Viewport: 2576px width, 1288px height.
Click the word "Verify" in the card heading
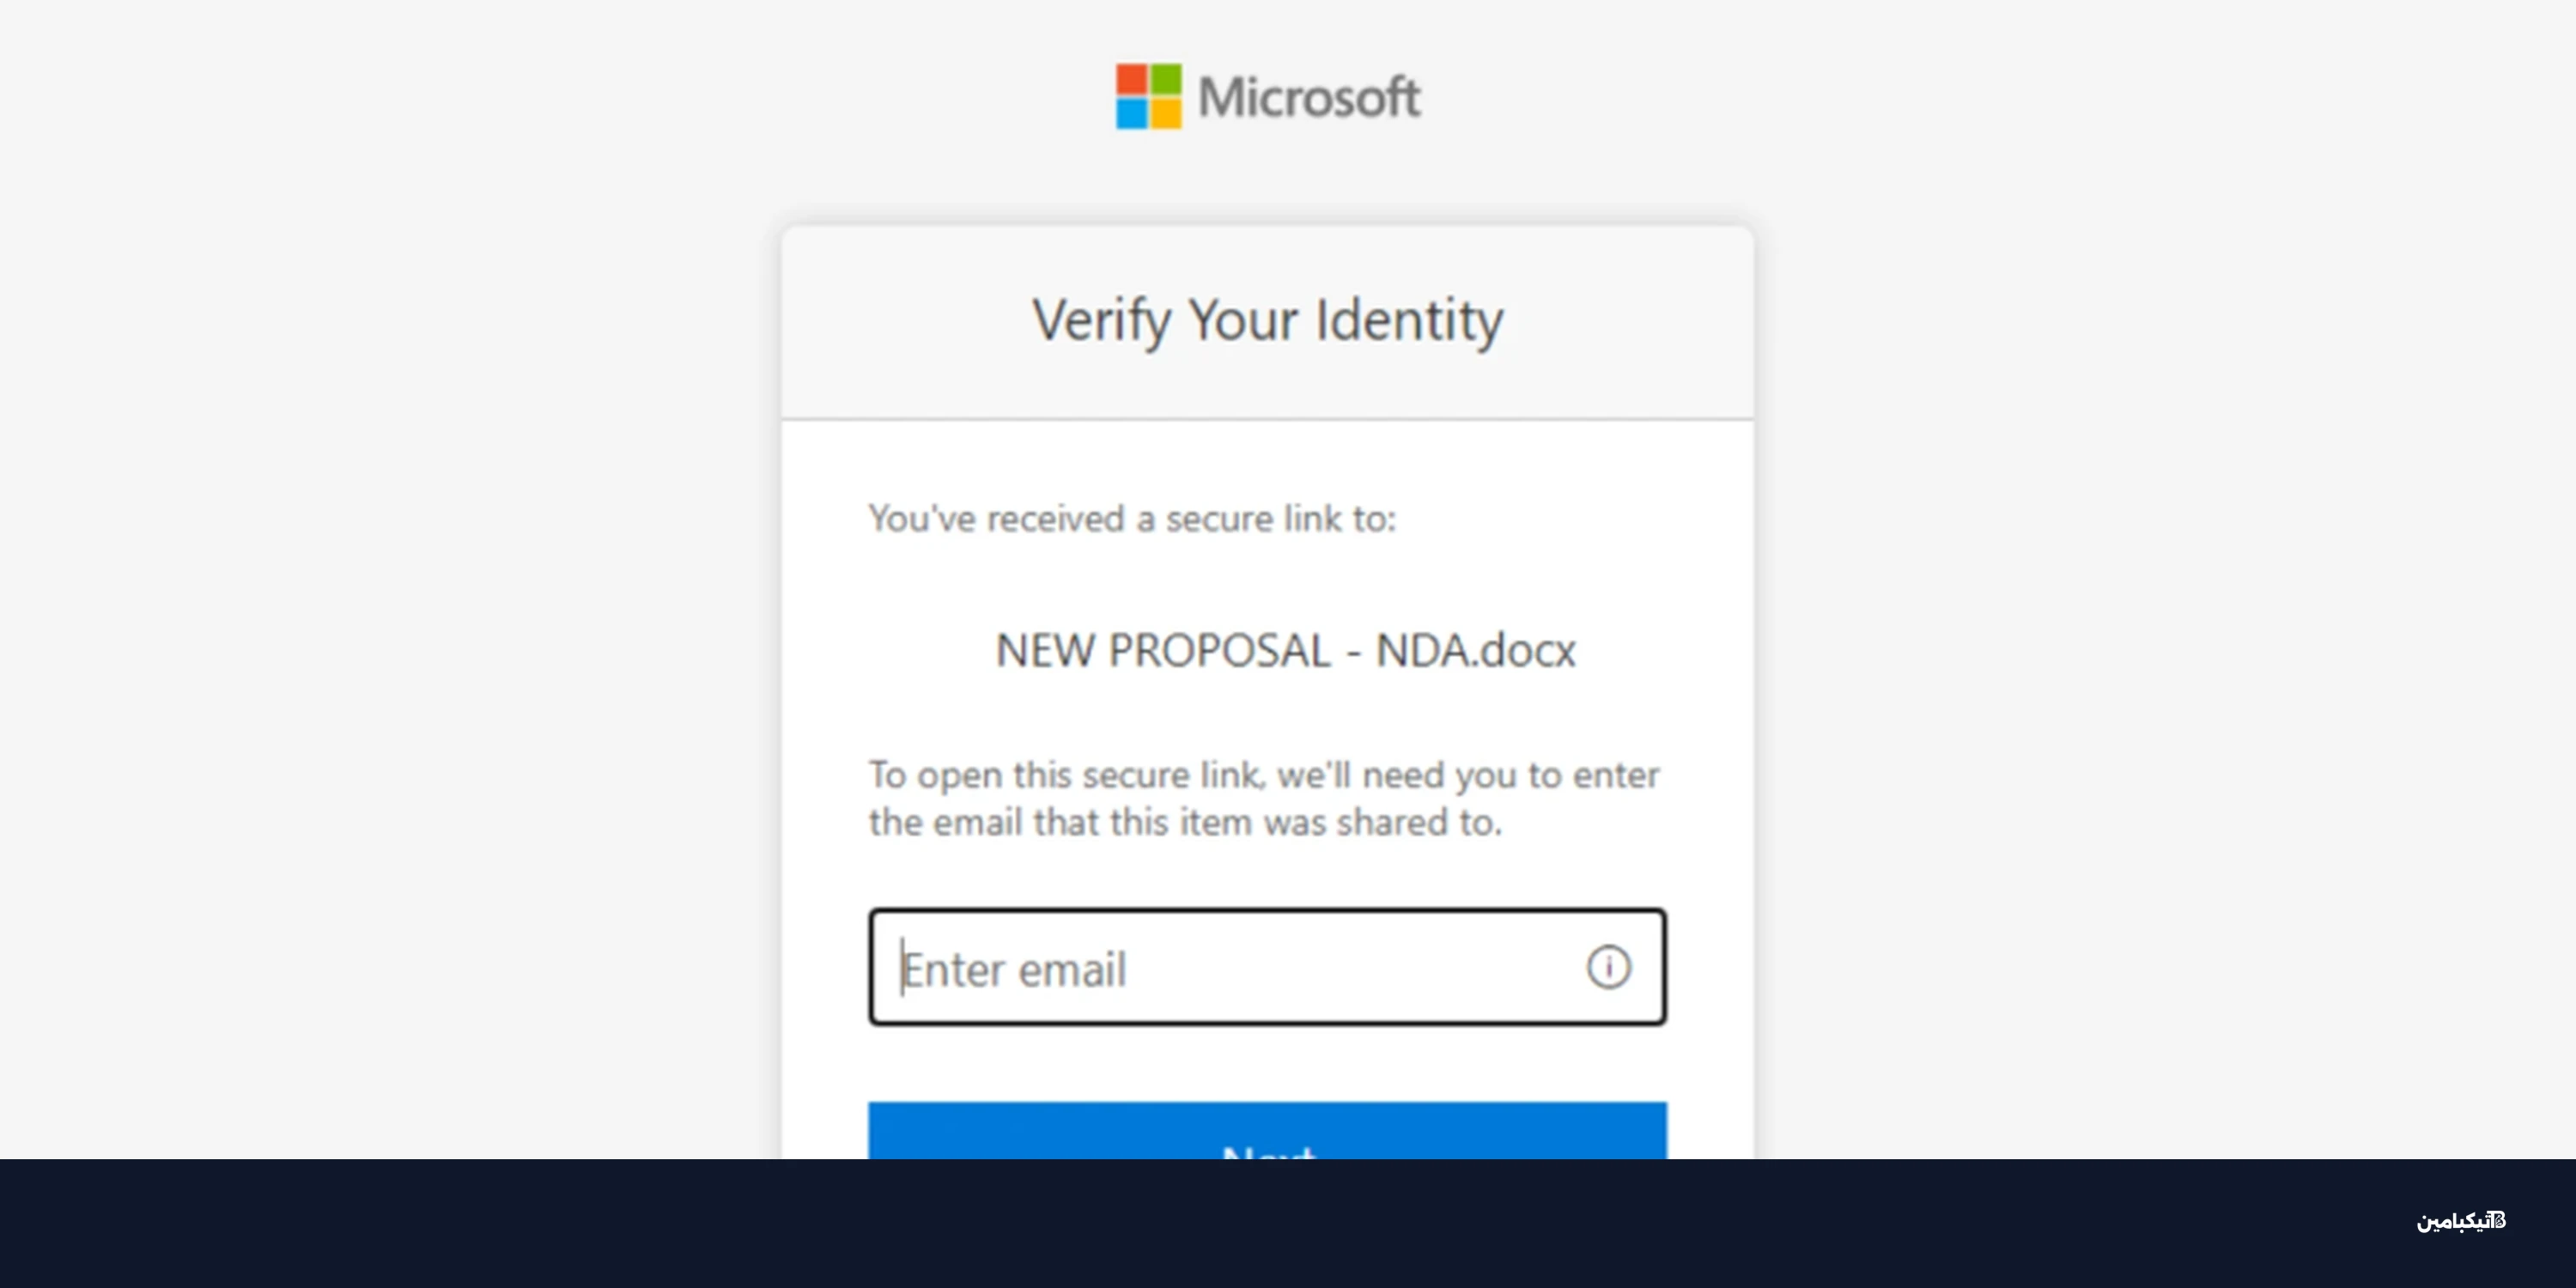click(1101, 321)
